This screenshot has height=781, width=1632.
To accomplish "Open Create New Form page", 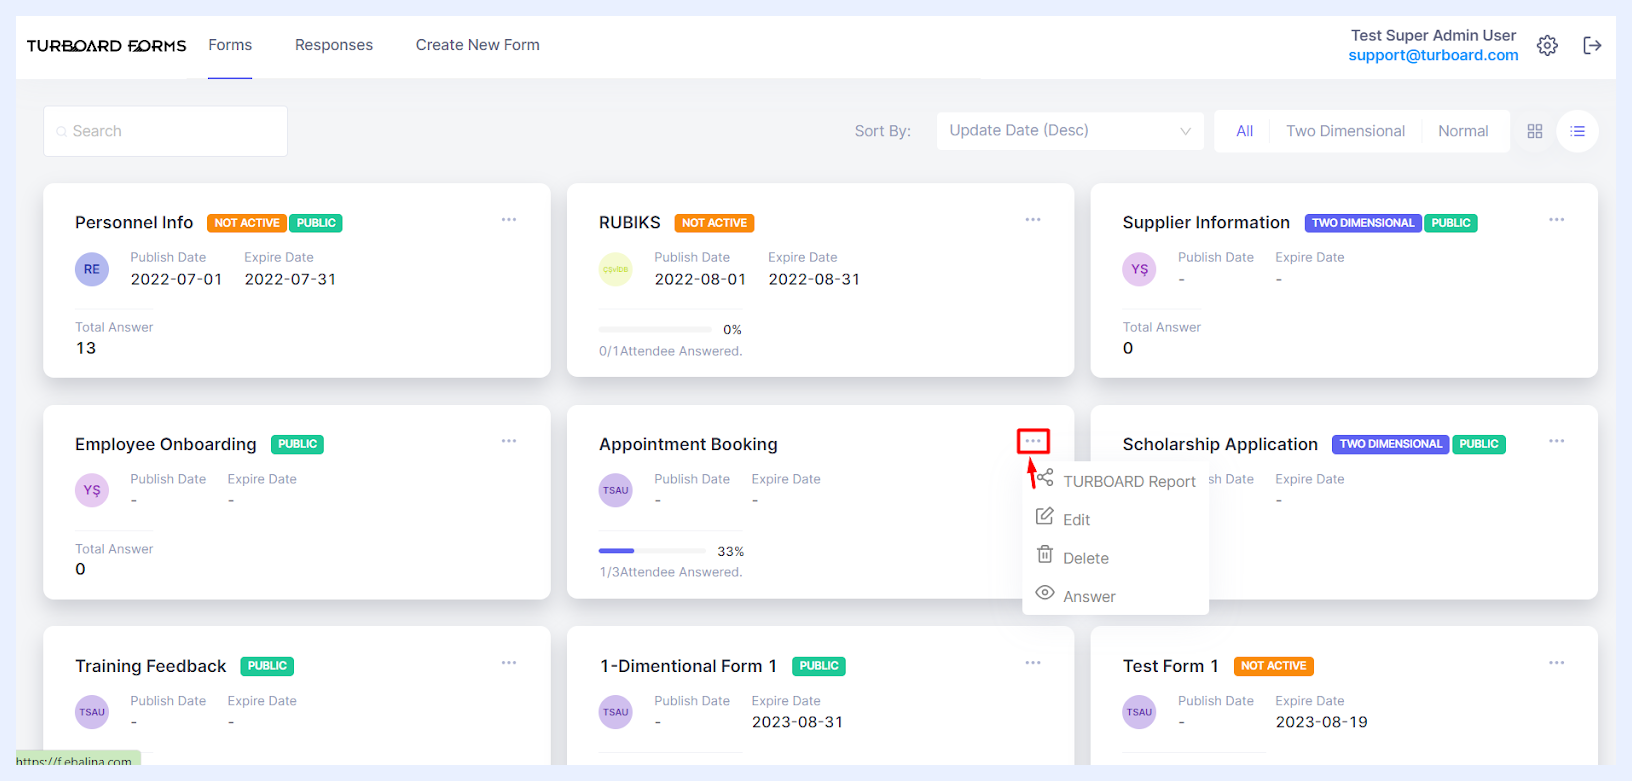I will point(478,45).
